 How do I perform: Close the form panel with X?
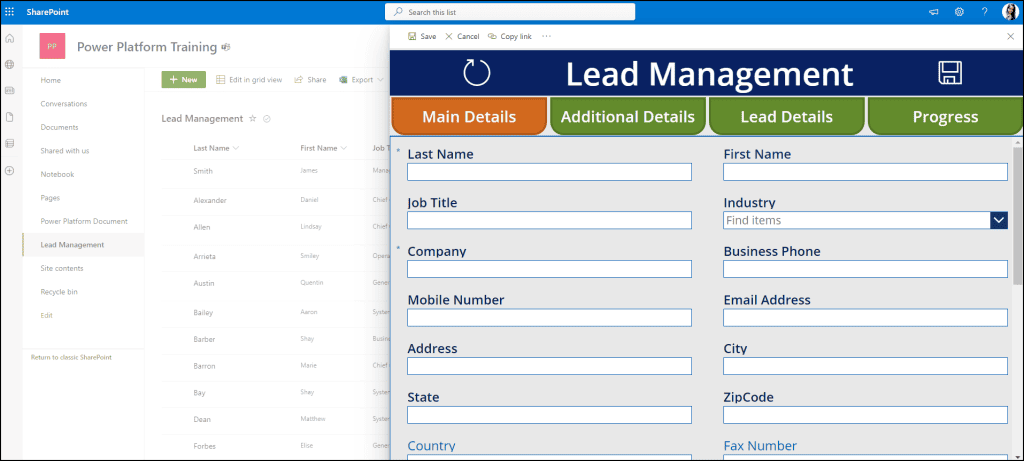[x=1010, y=37]
